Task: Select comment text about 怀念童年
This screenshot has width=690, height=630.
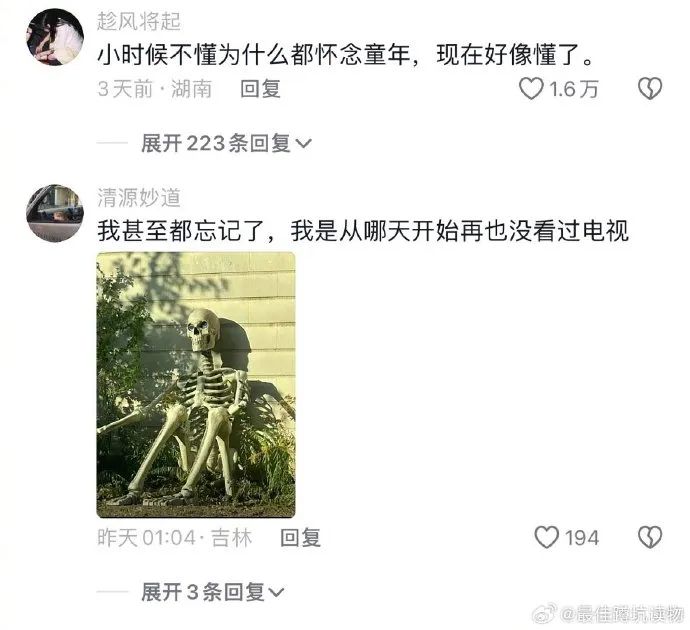Action: coord(345,55)
